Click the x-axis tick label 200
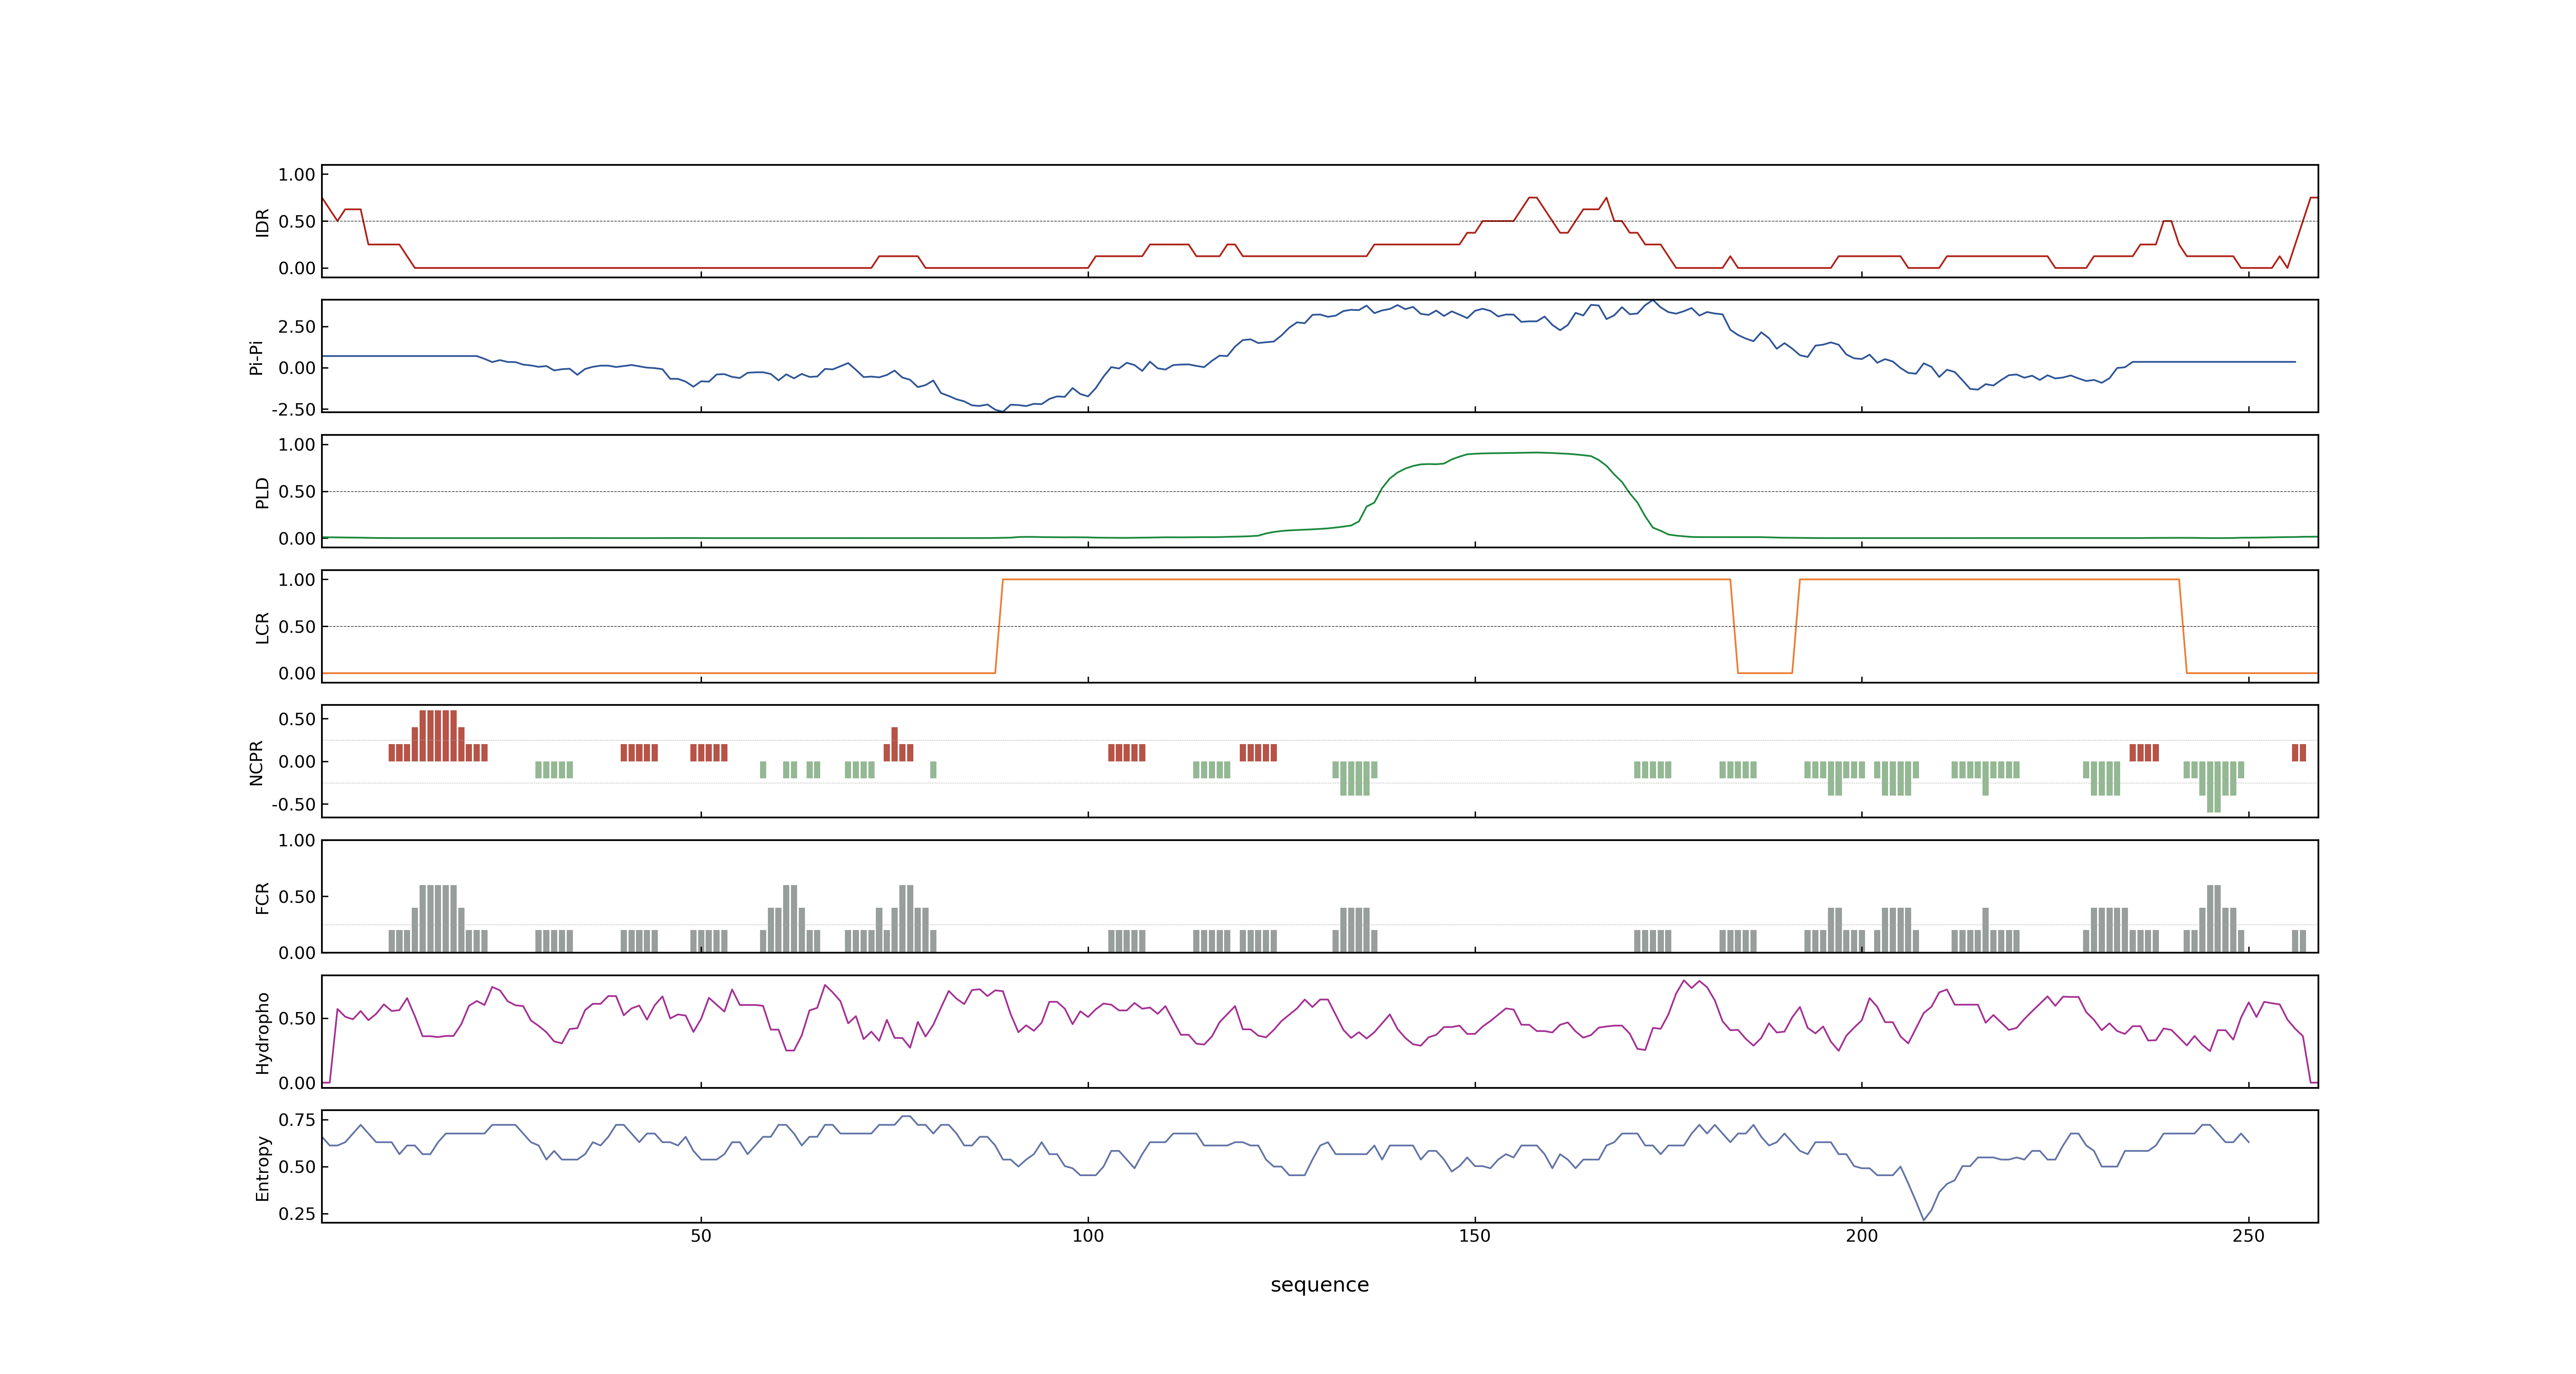 [1862, 1236]
